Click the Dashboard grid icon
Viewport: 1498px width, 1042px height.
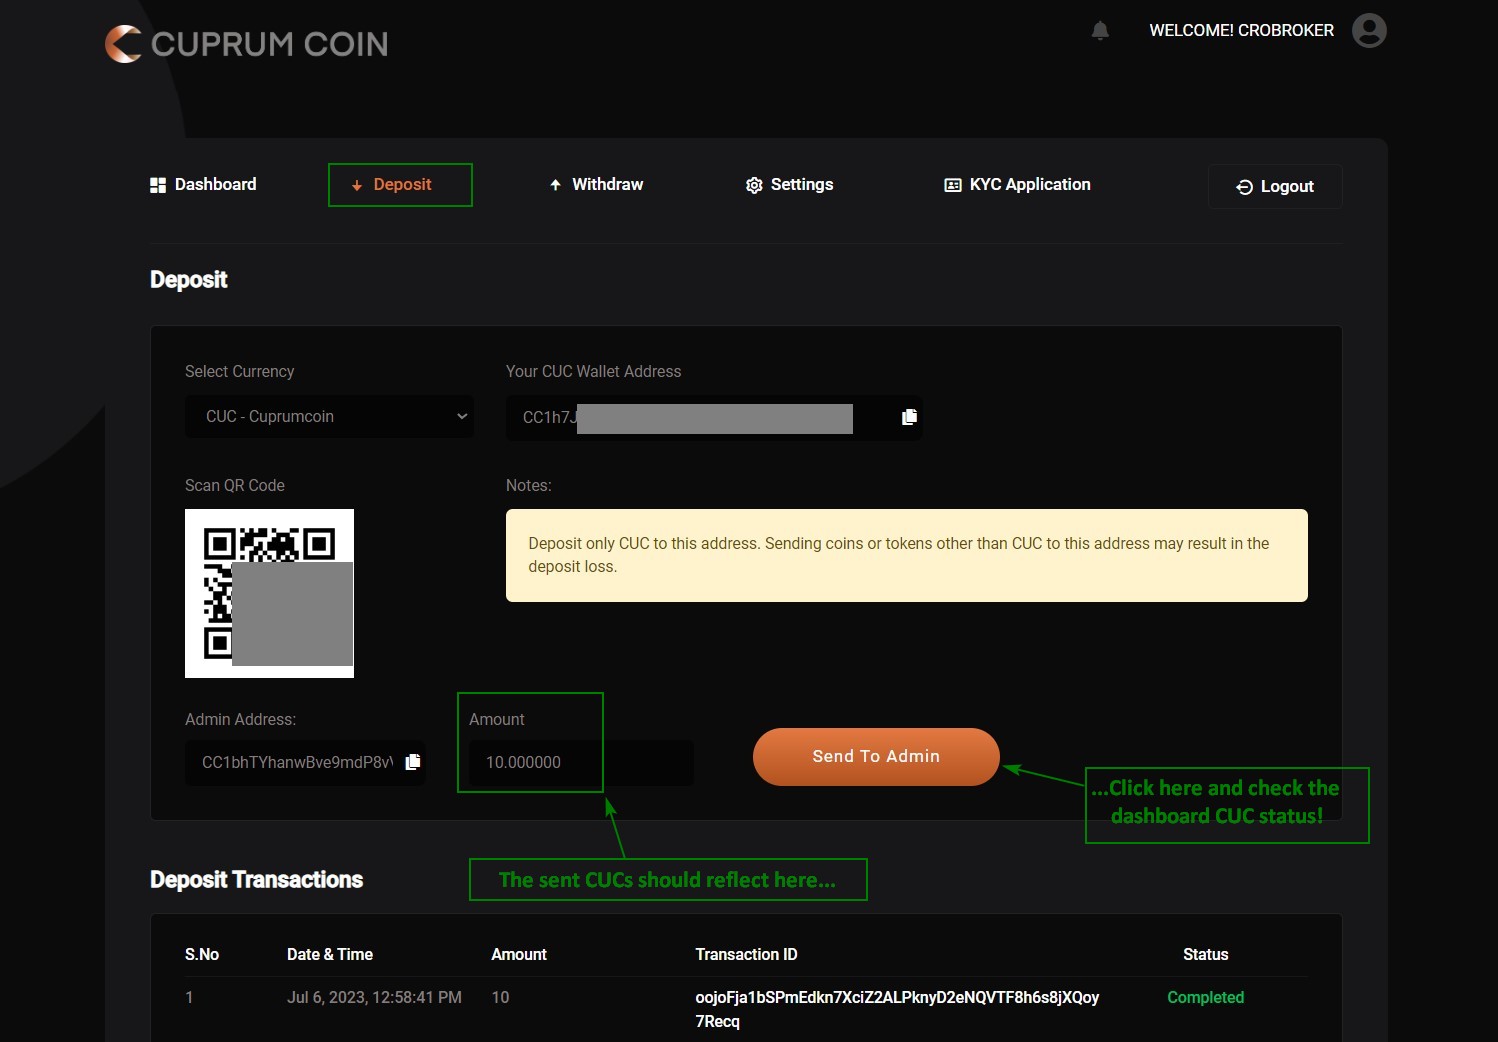[158, 185]
